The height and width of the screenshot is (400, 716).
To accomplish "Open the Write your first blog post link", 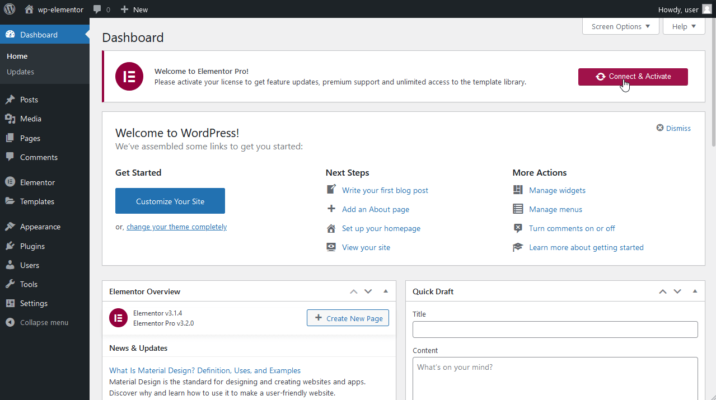I will pyautogui.click(x=384, y=190).
